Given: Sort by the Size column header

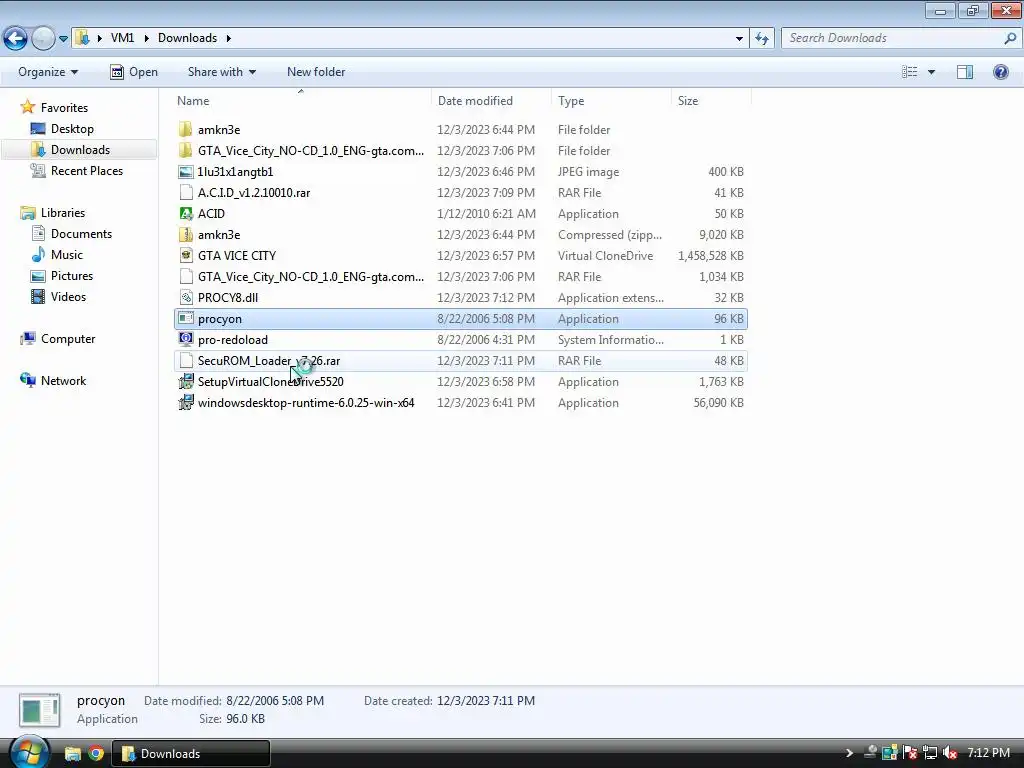Looking at the screenshot, I should 711,101.
